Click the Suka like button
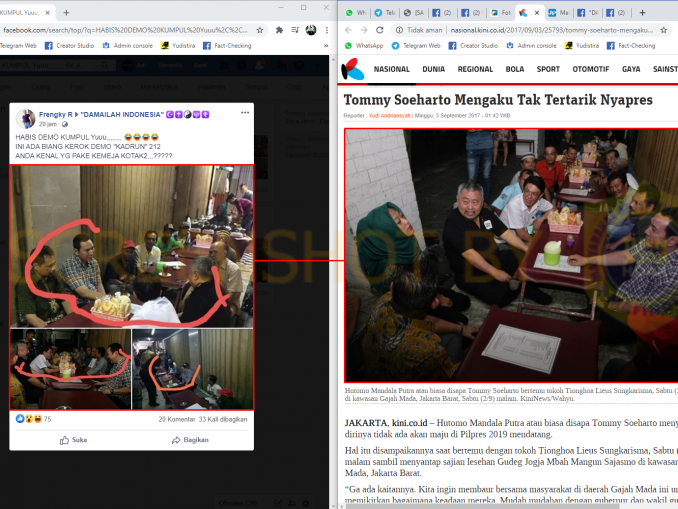The width and height of the screenshot is (678, 509). 73,440
